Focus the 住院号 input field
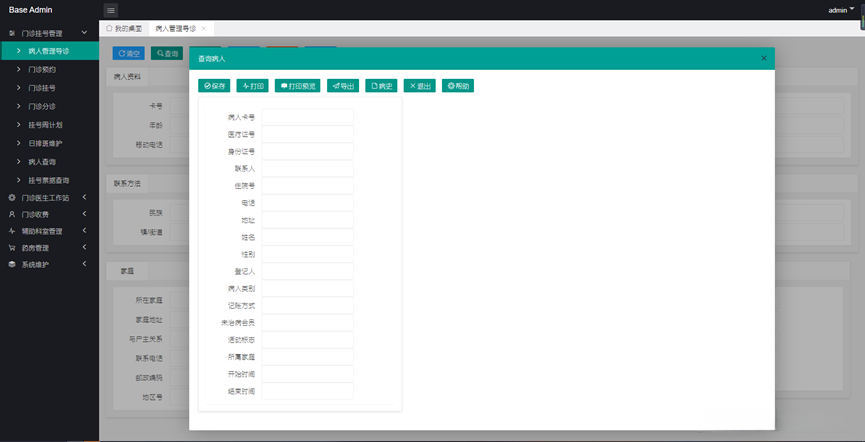Screen dimensions: 865x442 click(x=307, y=186)
